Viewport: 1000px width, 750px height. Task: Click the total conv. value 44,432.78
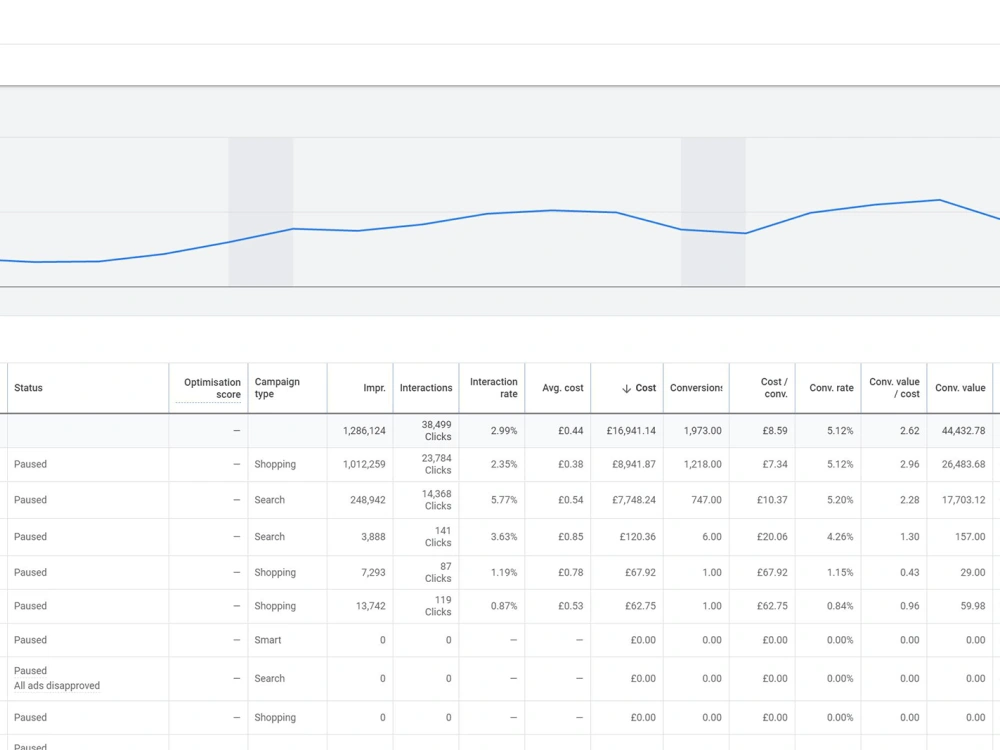point(963,431)
